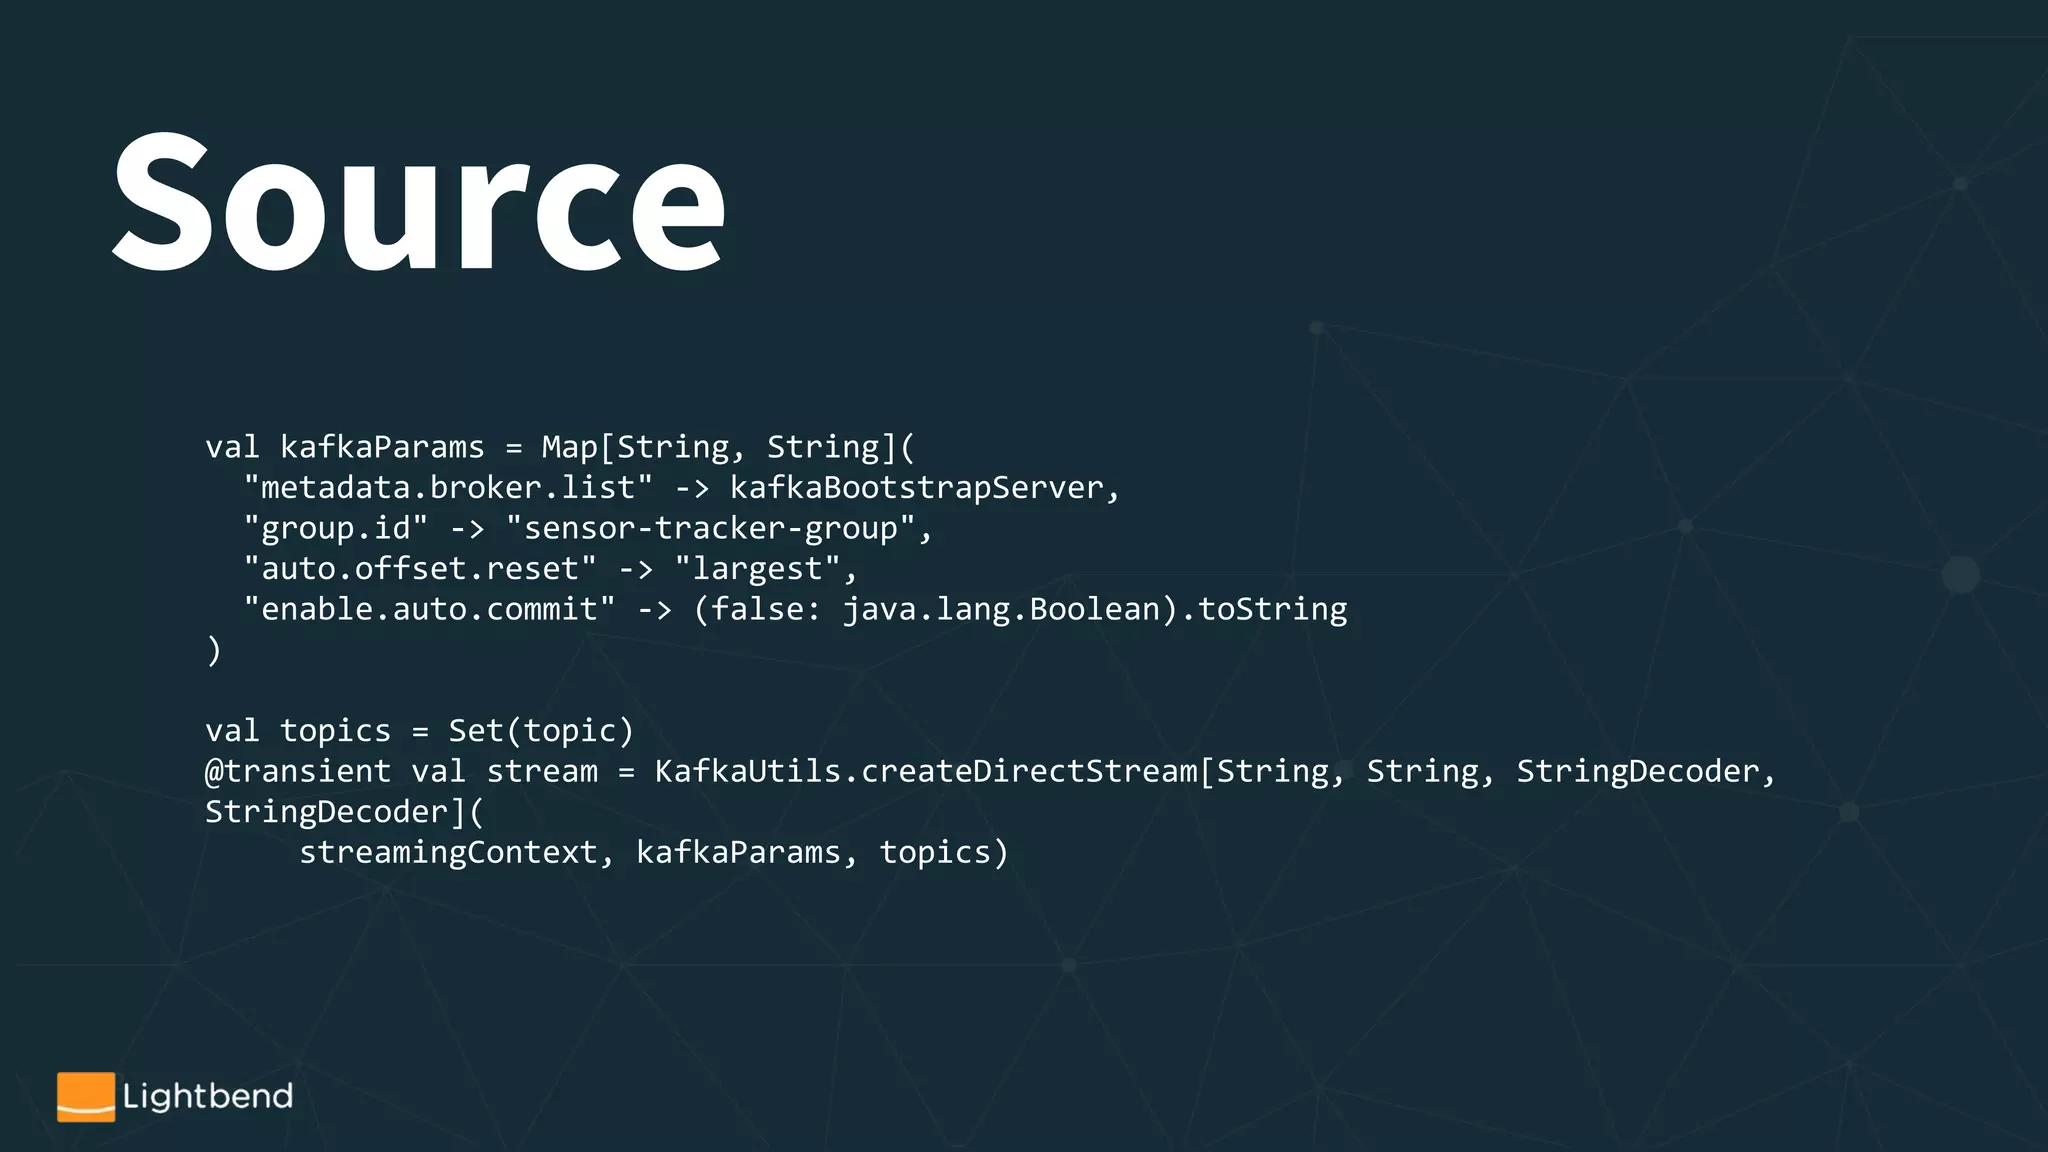Click the closing parenthesis after enable.auto.commit

coord(214,651)
